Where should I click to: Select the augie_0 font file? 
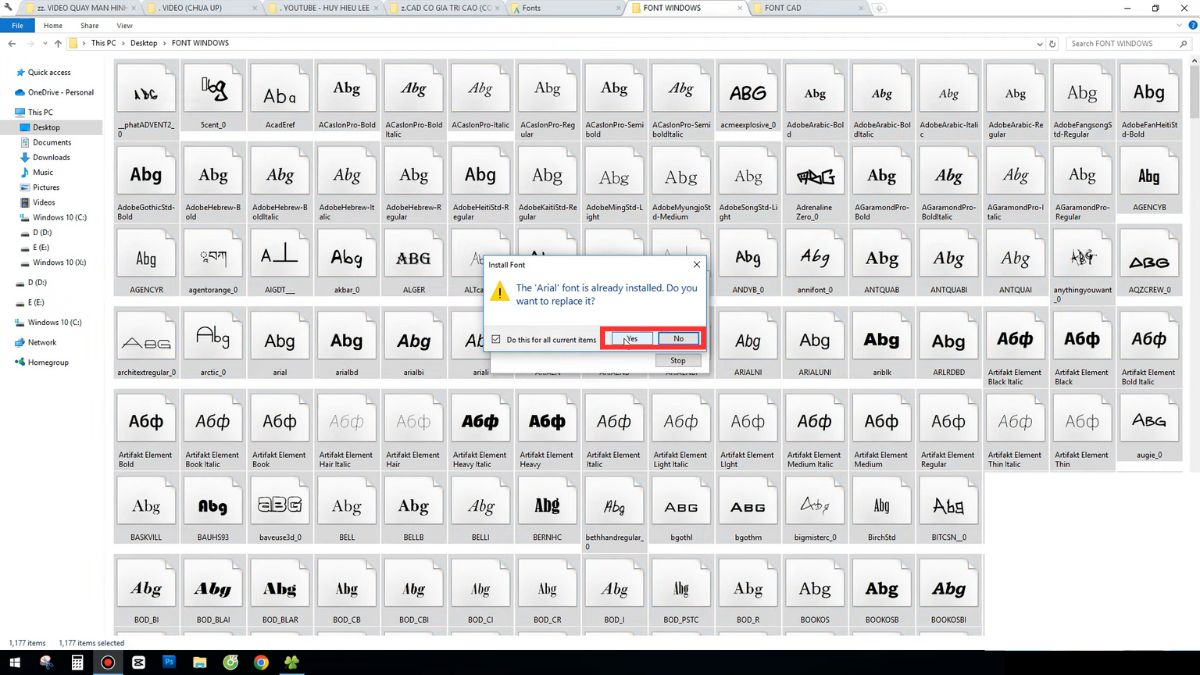click(x=1149, y=428)
